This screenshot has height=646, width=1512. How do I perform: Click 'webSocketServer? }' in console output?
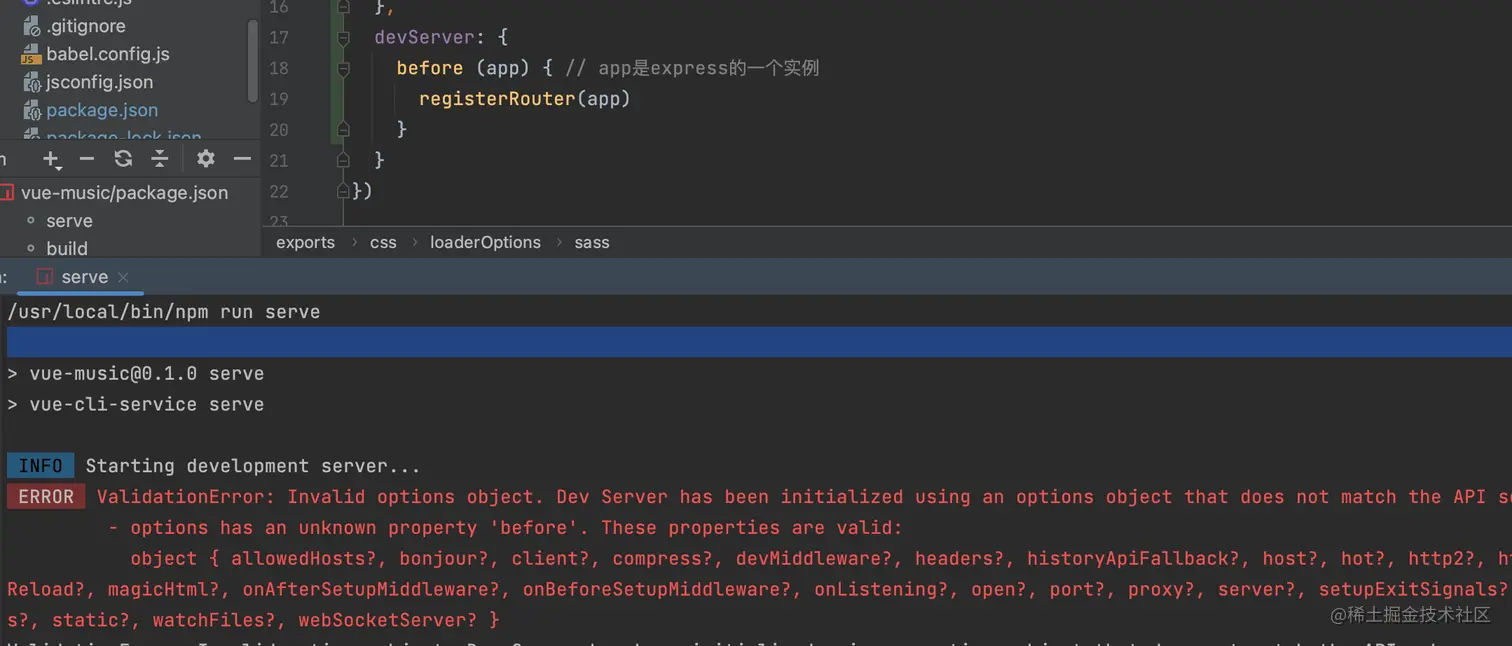pyautogui.click(x=399, y=621)
